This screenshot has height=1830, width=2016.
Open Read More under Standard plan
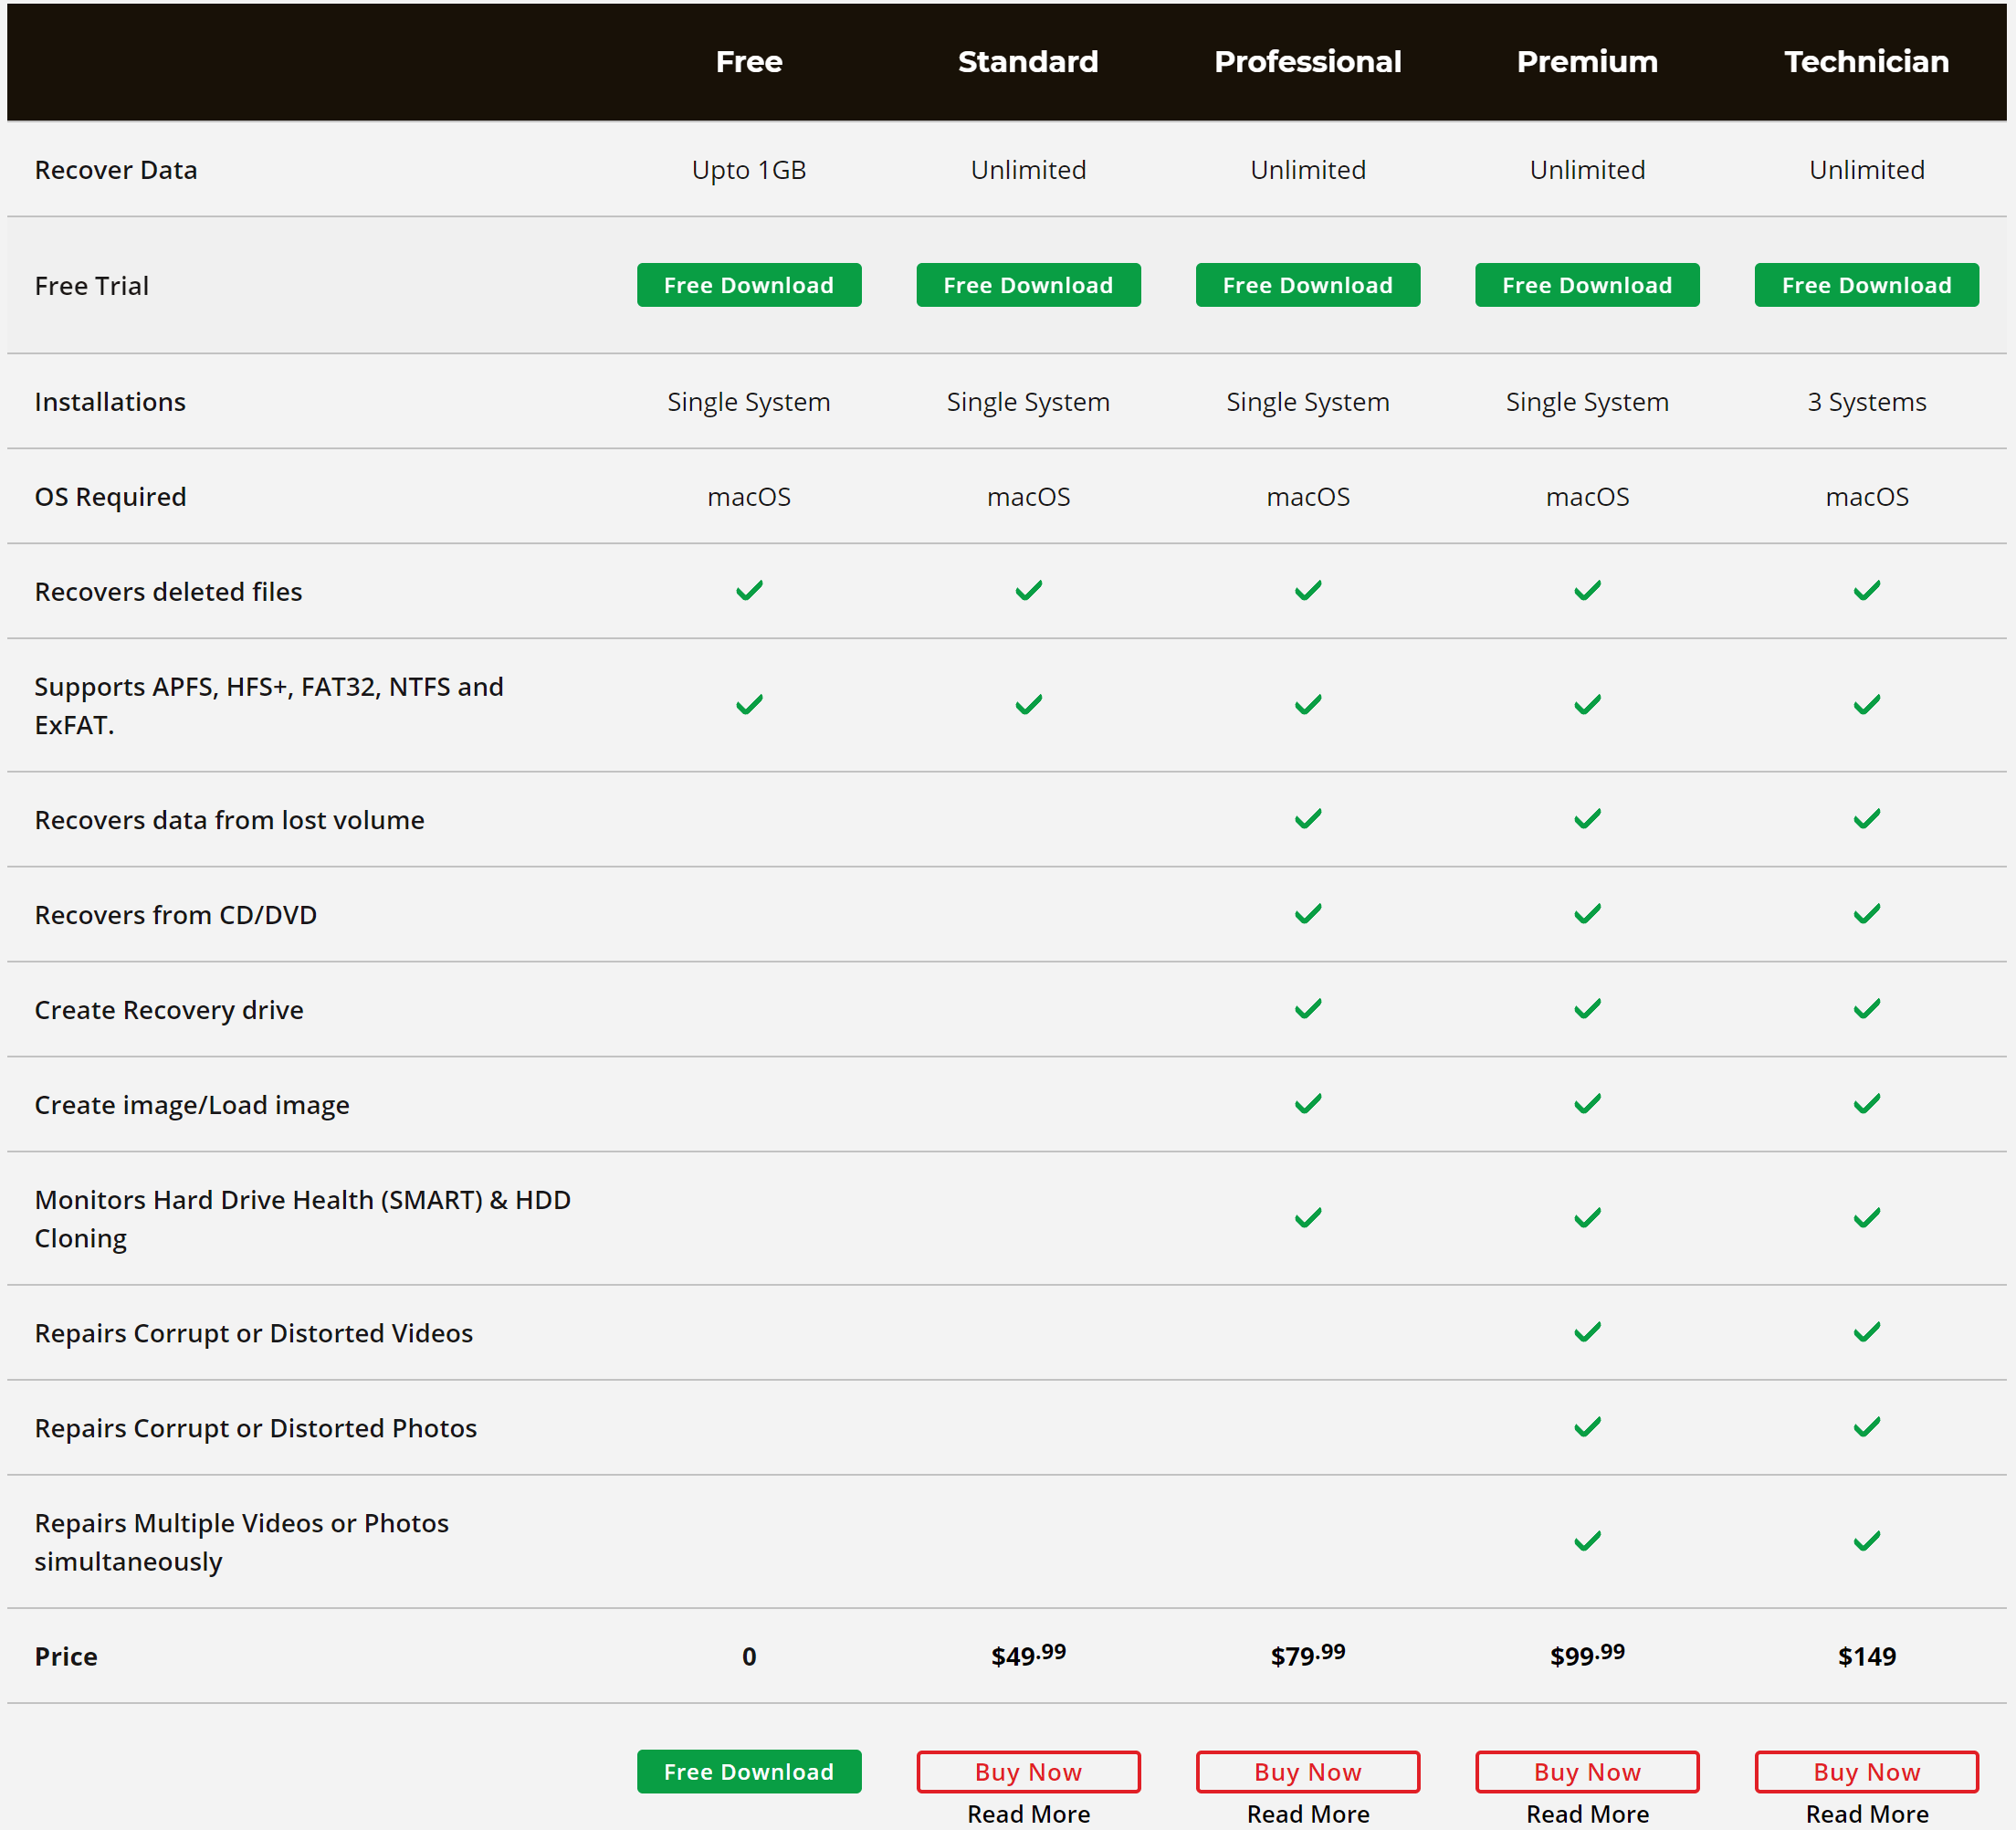tap(1028, 1813)
